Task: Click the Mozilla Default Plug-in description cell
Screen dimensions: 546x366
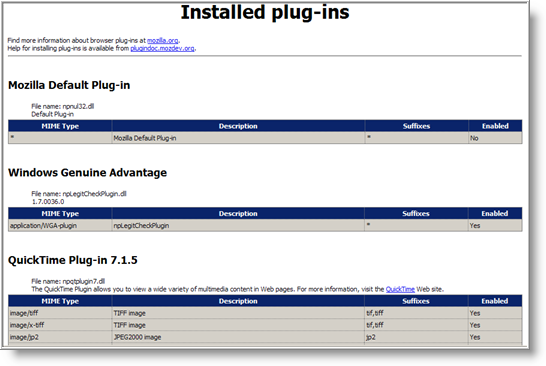Action: coord(238,138)
